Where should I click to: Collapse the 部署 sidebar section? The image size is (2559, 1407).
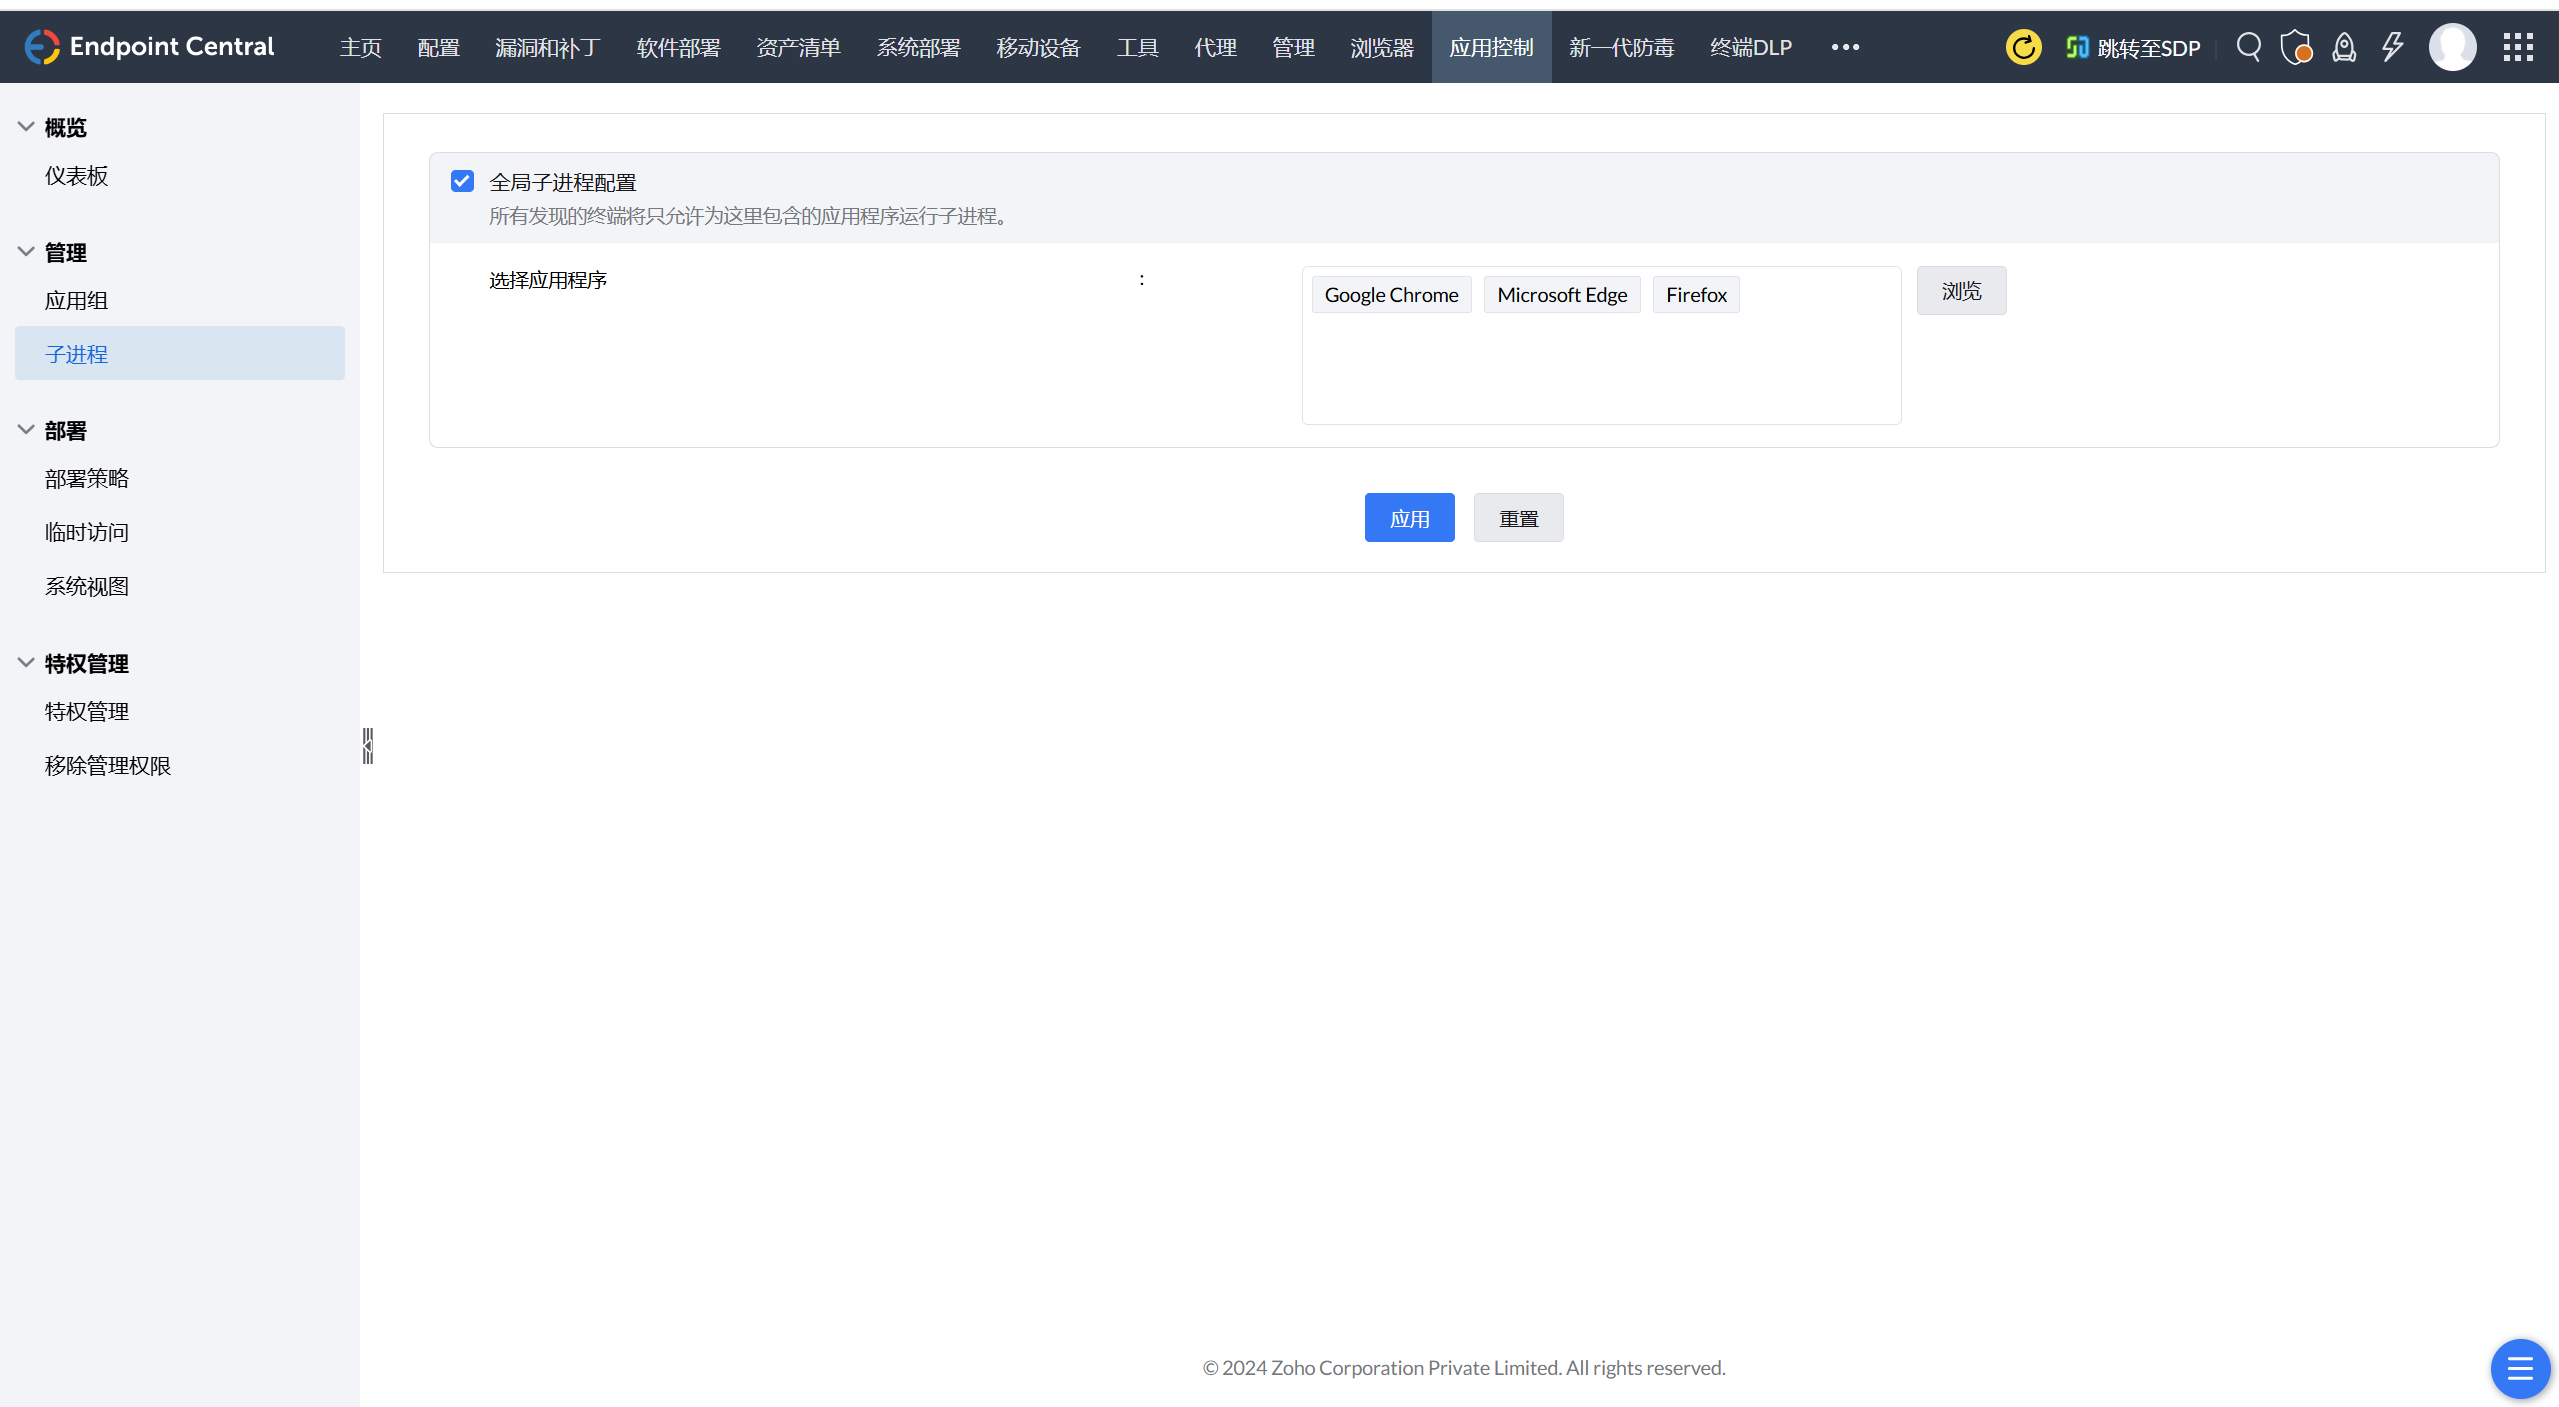26,430
